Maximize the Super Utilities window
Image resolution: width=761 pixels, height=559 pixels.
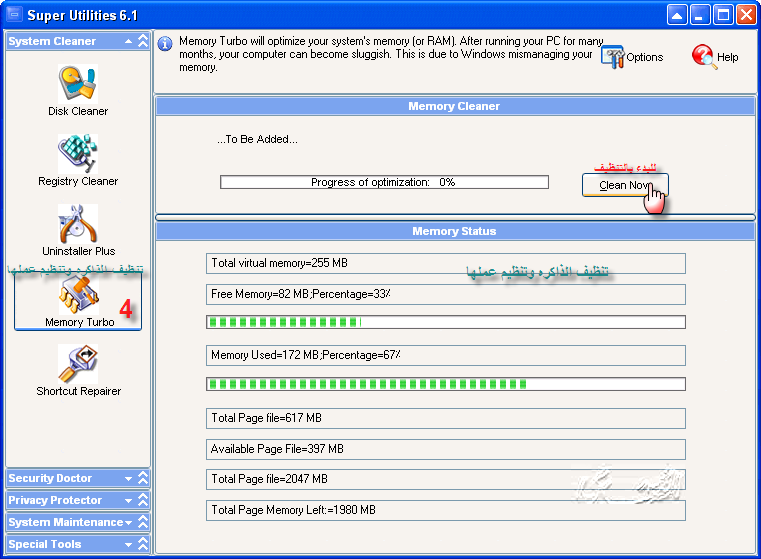click(x=723, y=15)
